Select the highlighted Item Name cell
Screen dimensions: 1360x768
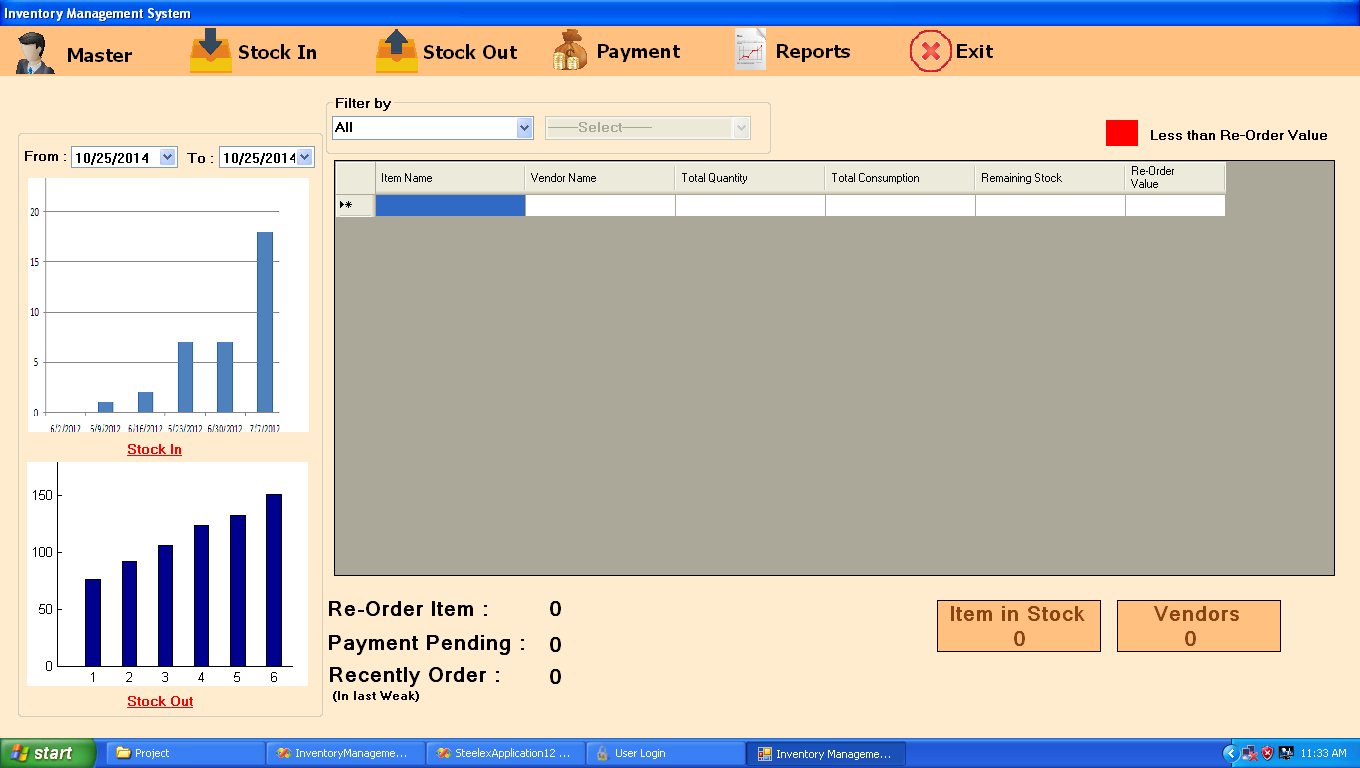click(450, 205)
